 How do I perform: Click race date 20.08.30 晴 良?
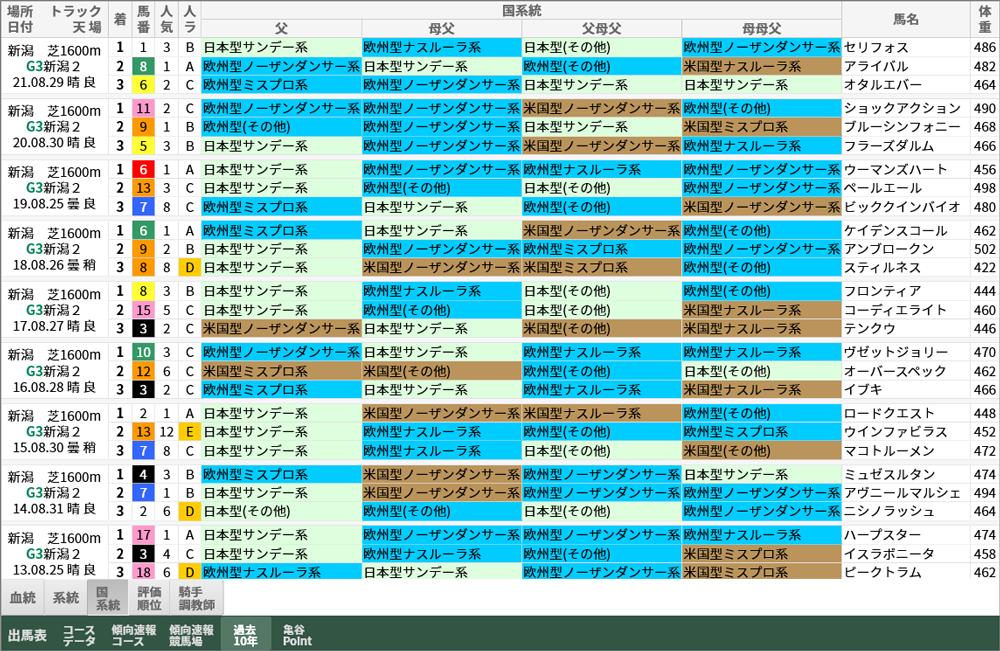tap(54, 143)
